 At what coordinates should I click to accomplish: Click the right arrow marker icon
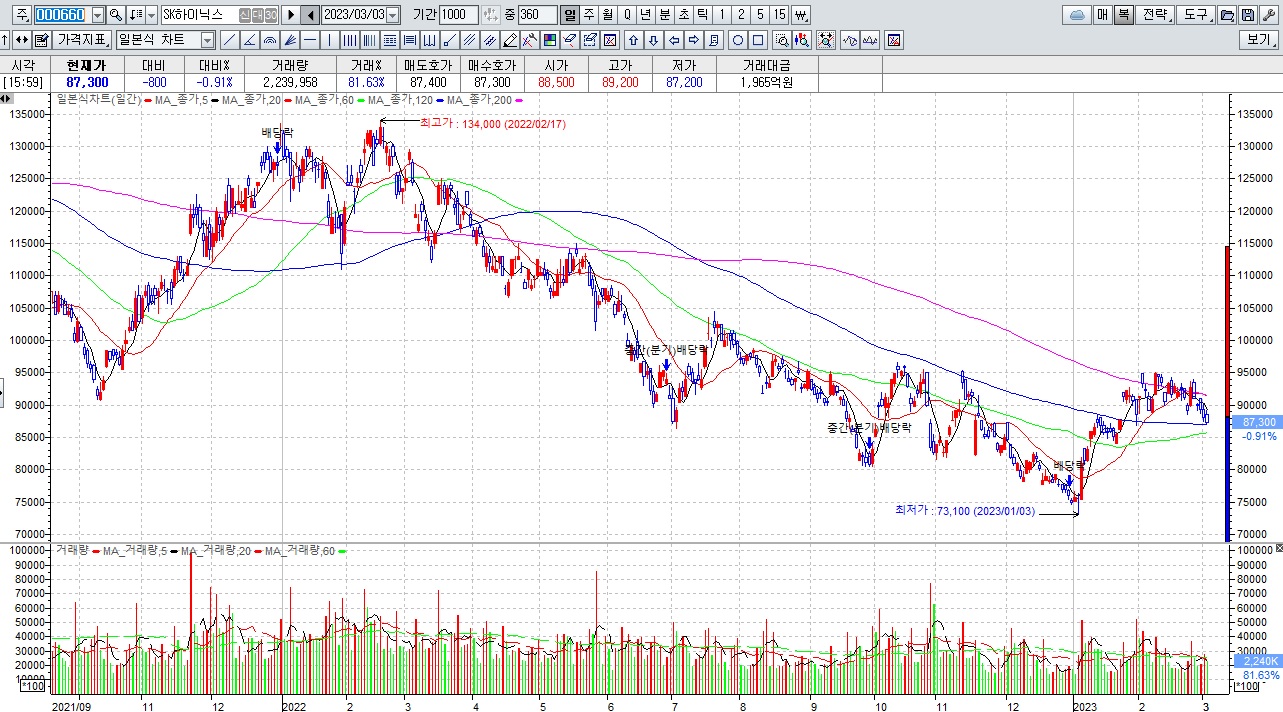pyautogui.click(x=693, y=40)
